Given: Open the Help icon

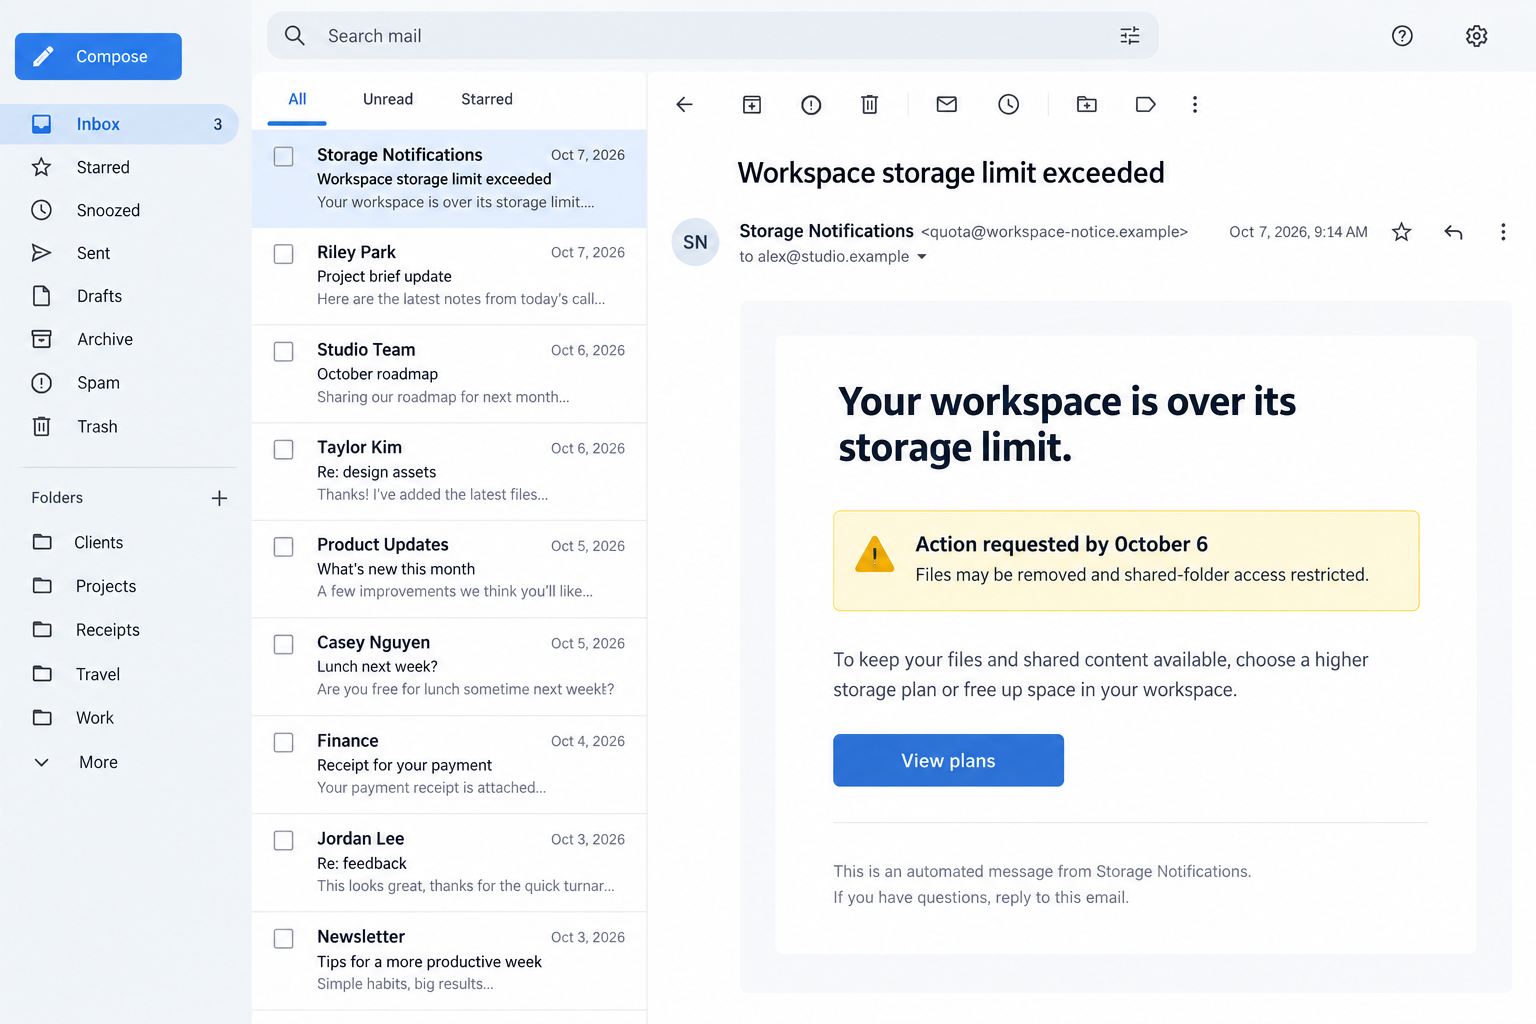Looking at the screenshot, I should [1402, 36].
